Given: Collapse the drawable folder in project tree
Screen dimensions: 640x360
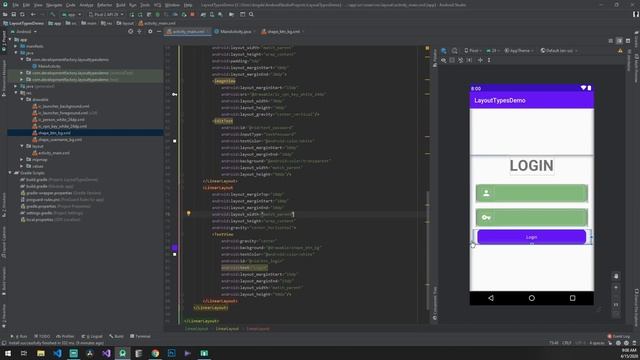Looking at the screenshot, I should coord(22,99).
